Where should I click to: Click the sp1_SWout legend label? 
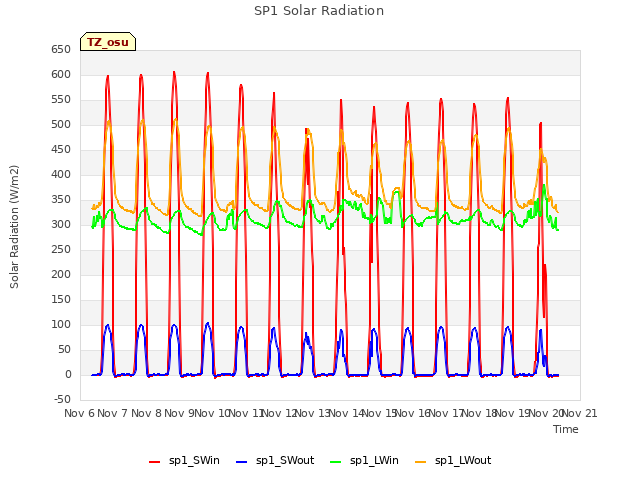[x=285, y=461]
